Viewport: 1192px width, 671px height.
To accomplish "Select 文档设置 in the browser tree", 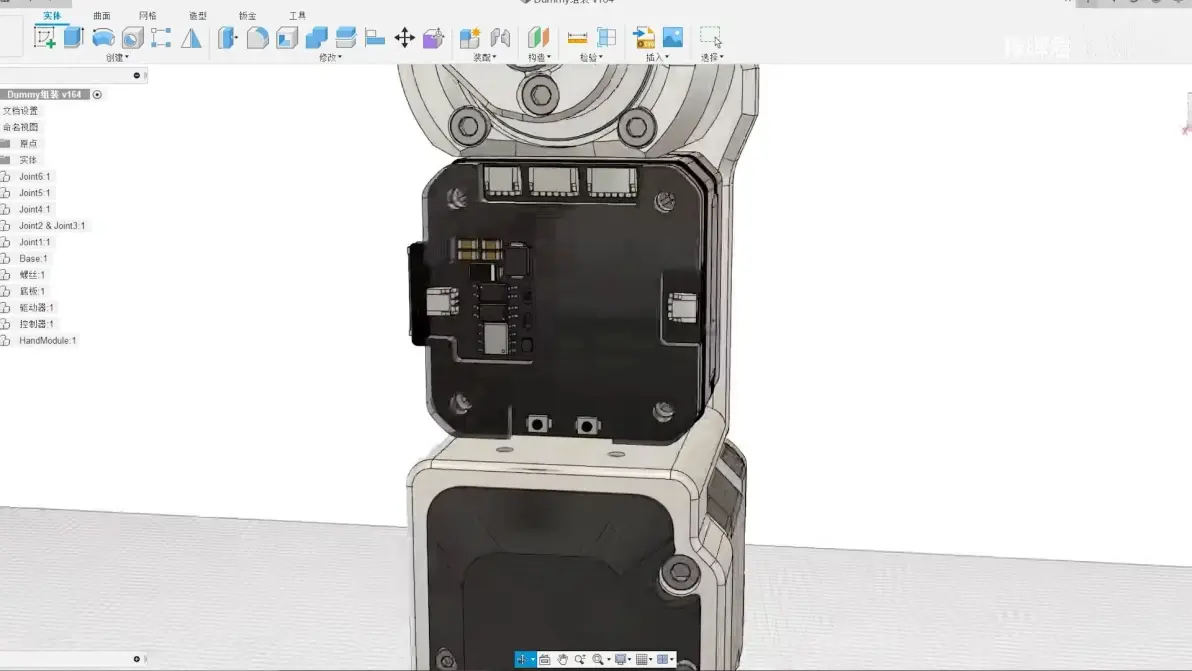I will pos(21,111).
